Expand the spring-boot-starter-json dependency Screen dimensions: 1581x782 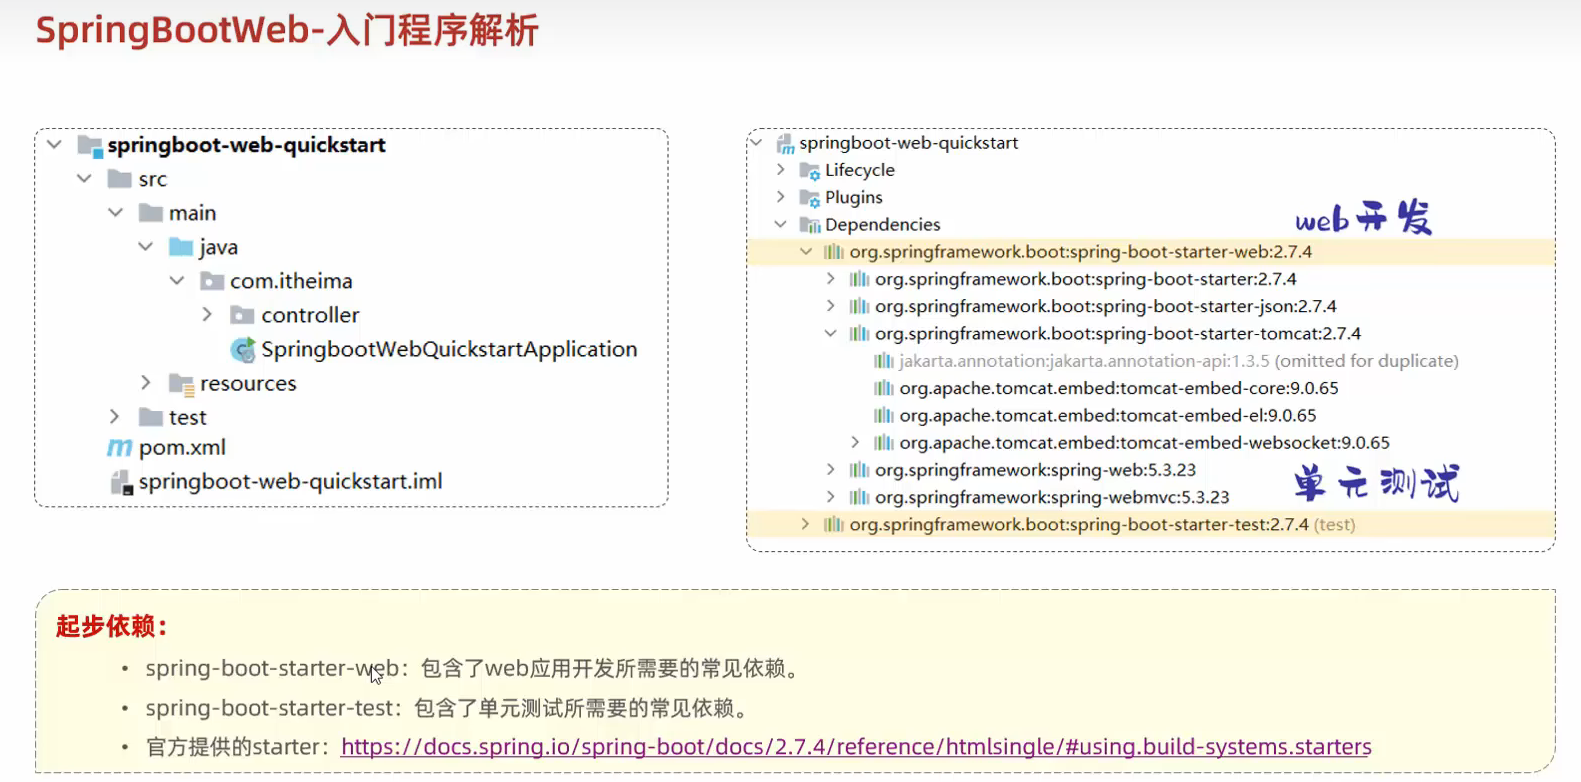(830, 307)
